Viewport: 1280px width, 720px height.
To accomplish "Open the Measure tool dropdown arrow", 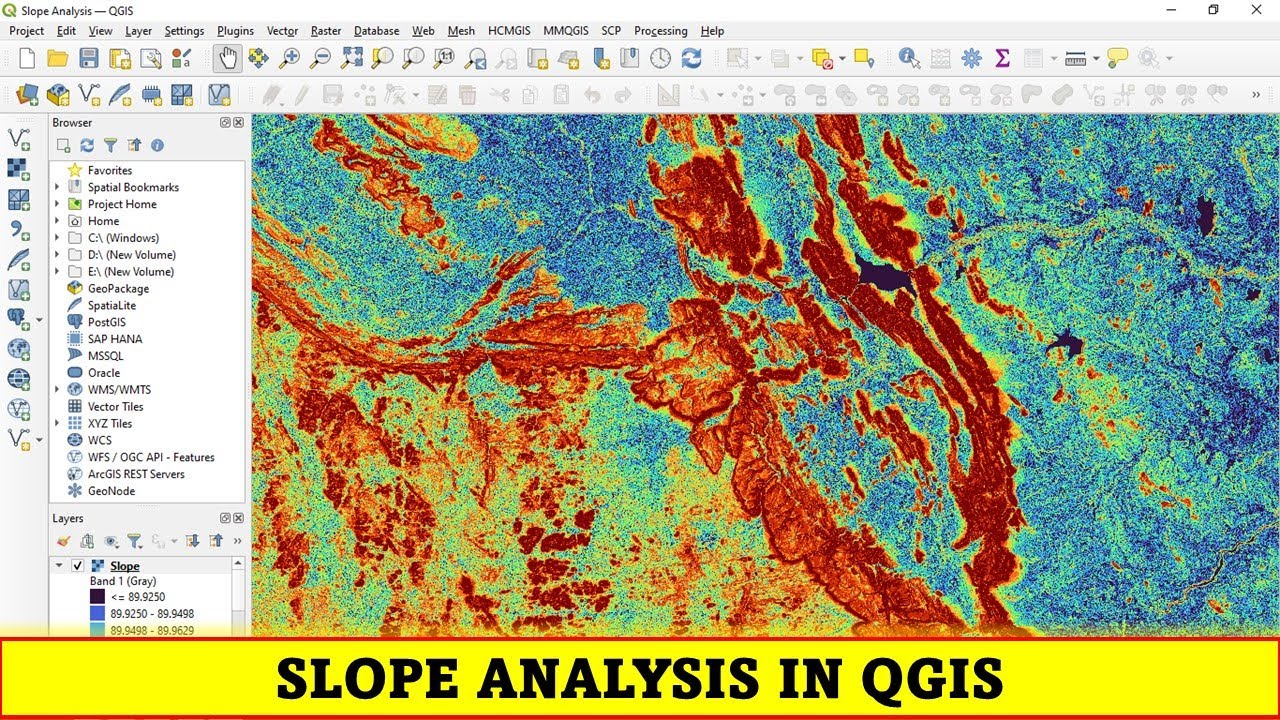I will (1095, 58).
